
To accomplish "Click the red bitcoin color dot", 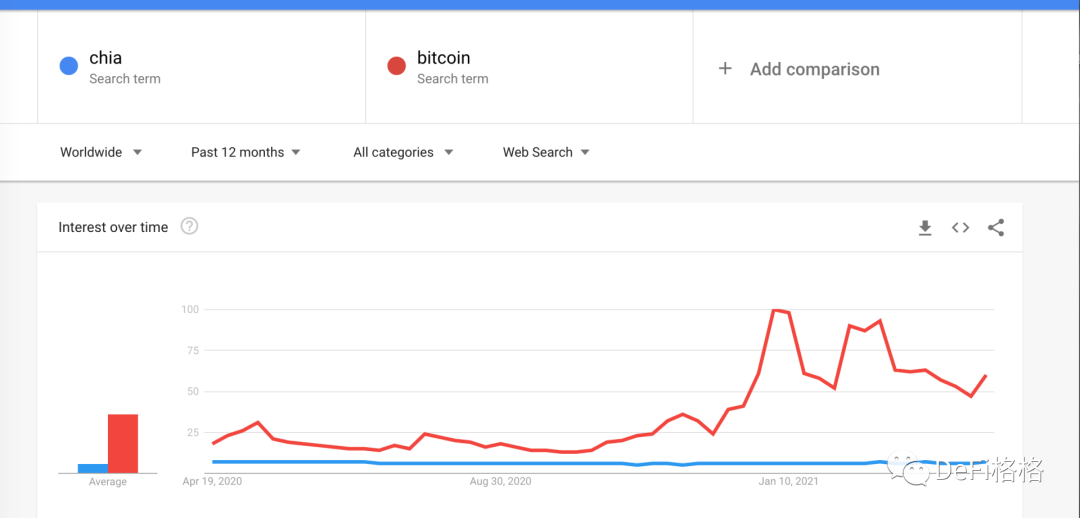I will (396, 67).
